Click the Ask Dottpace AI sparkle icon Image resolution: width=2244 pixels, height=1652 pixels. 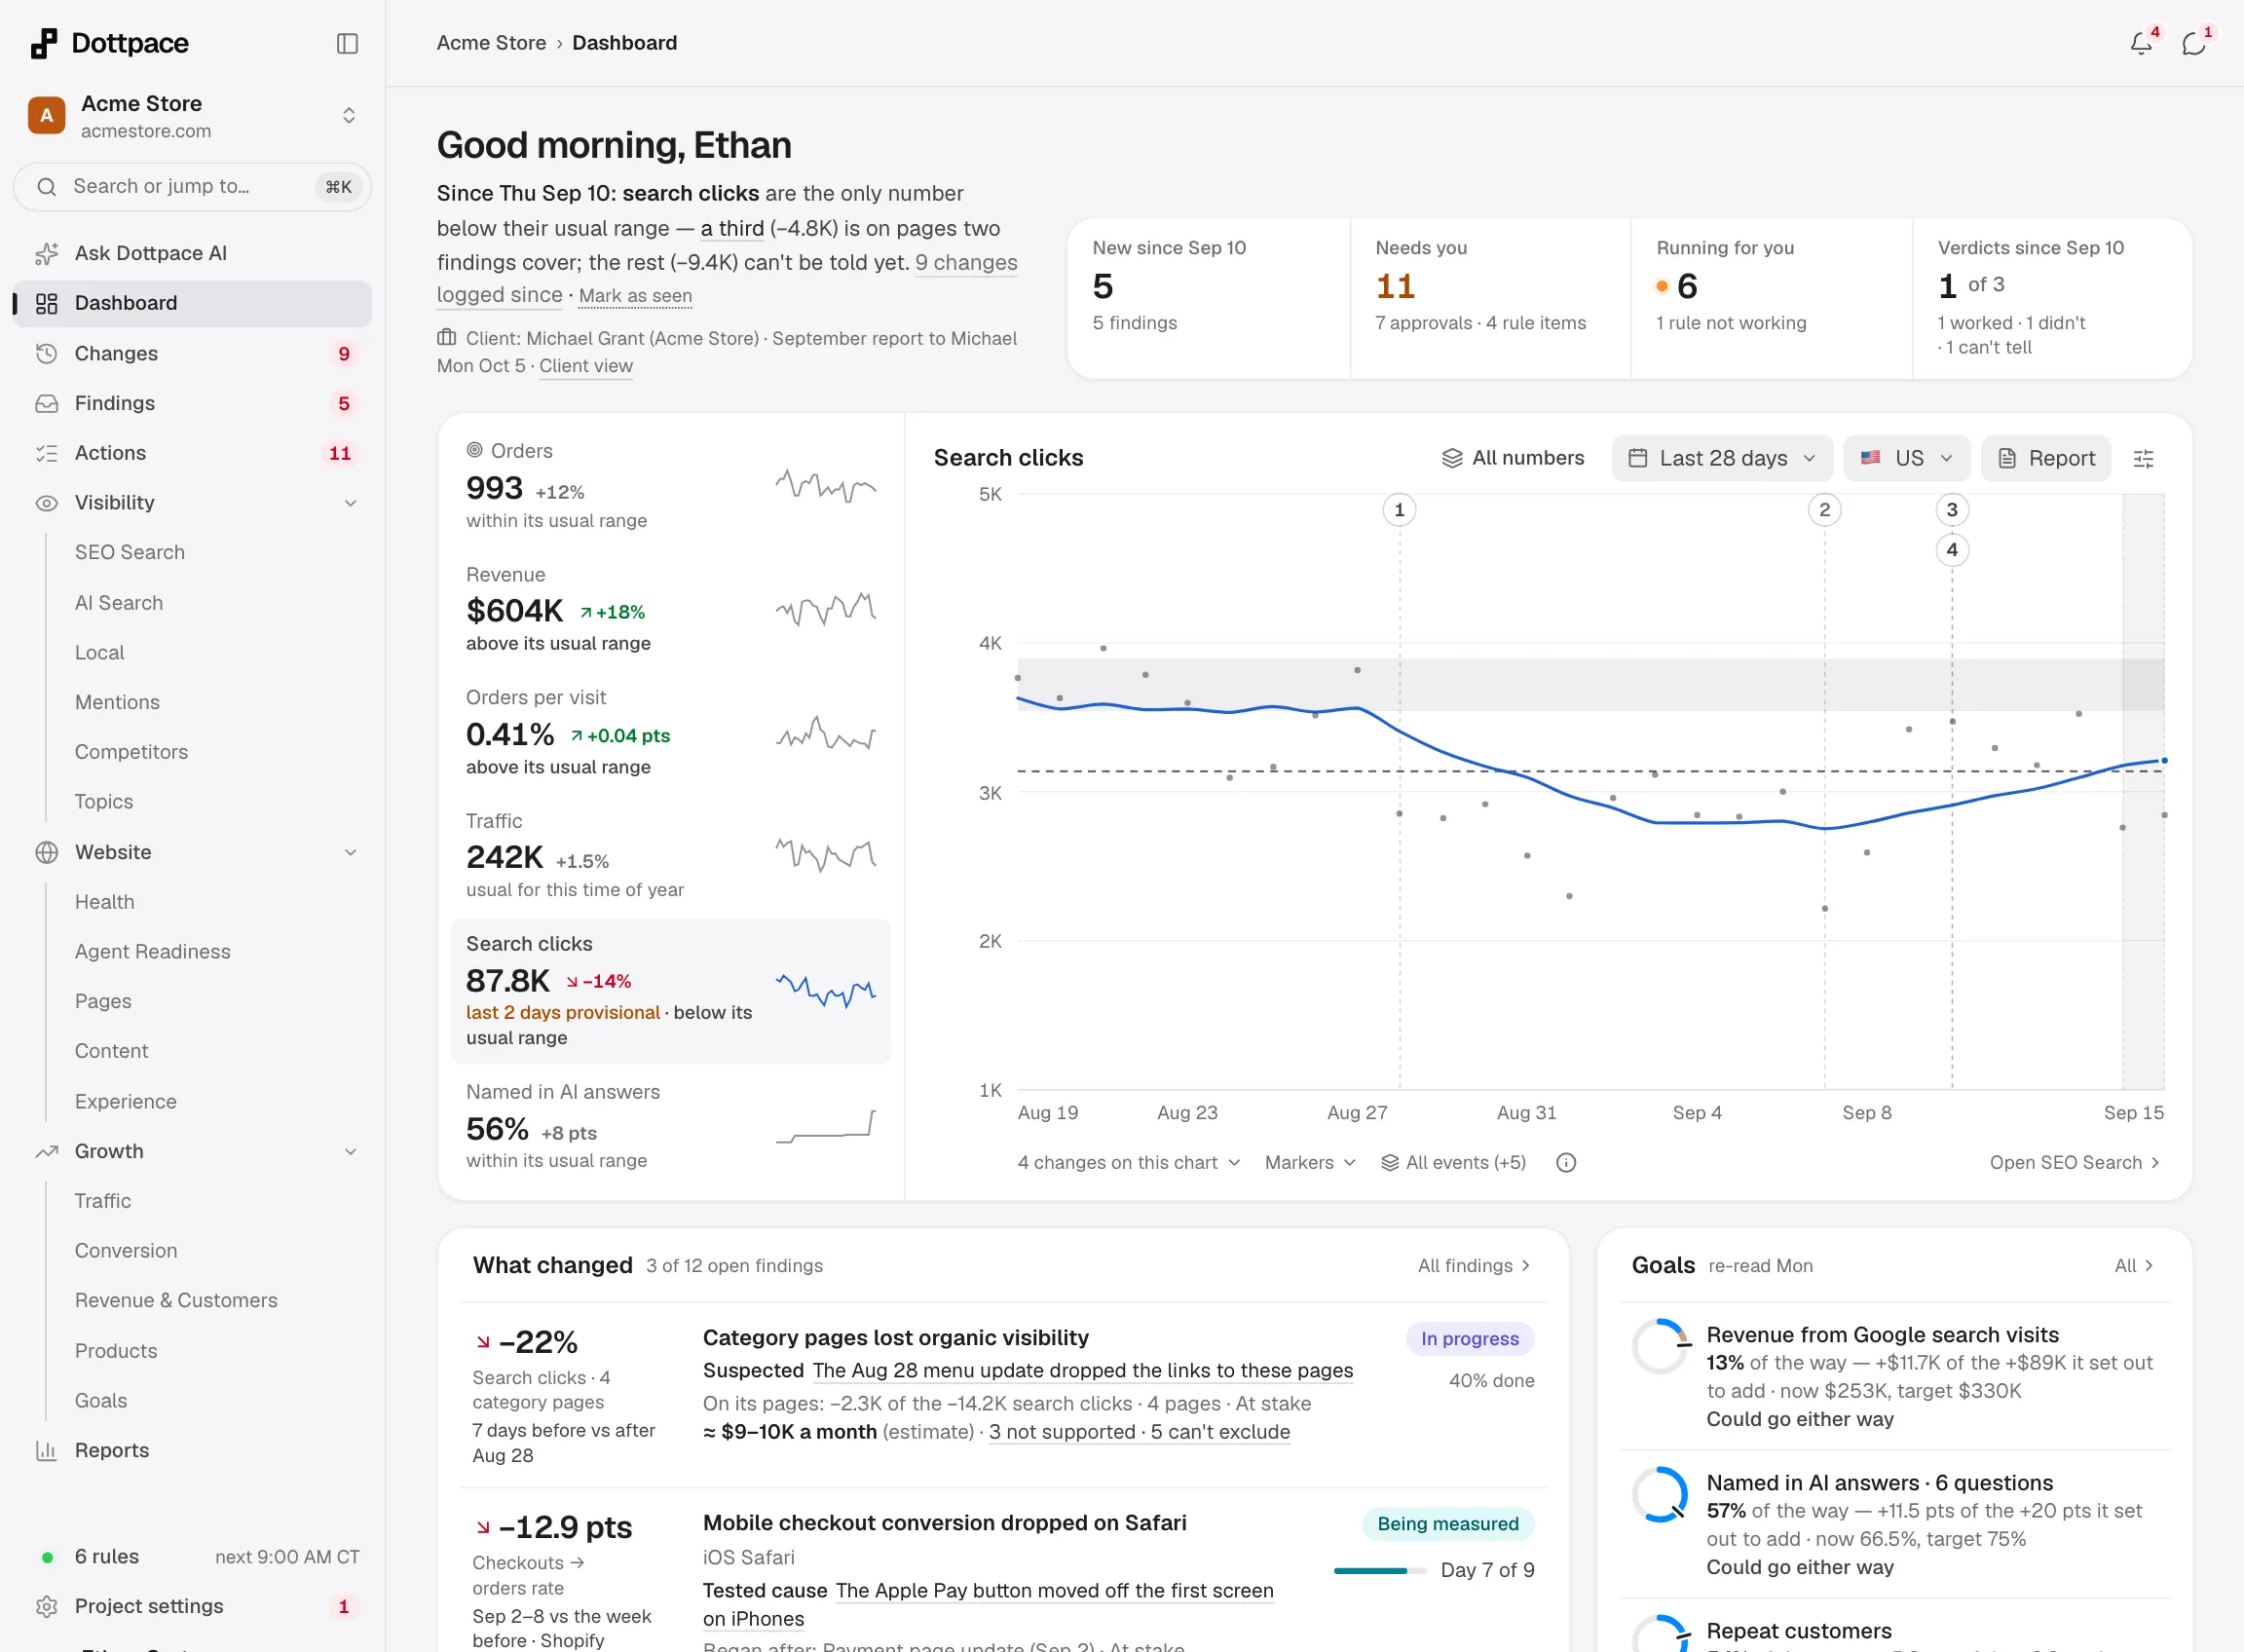pos(46,253)
